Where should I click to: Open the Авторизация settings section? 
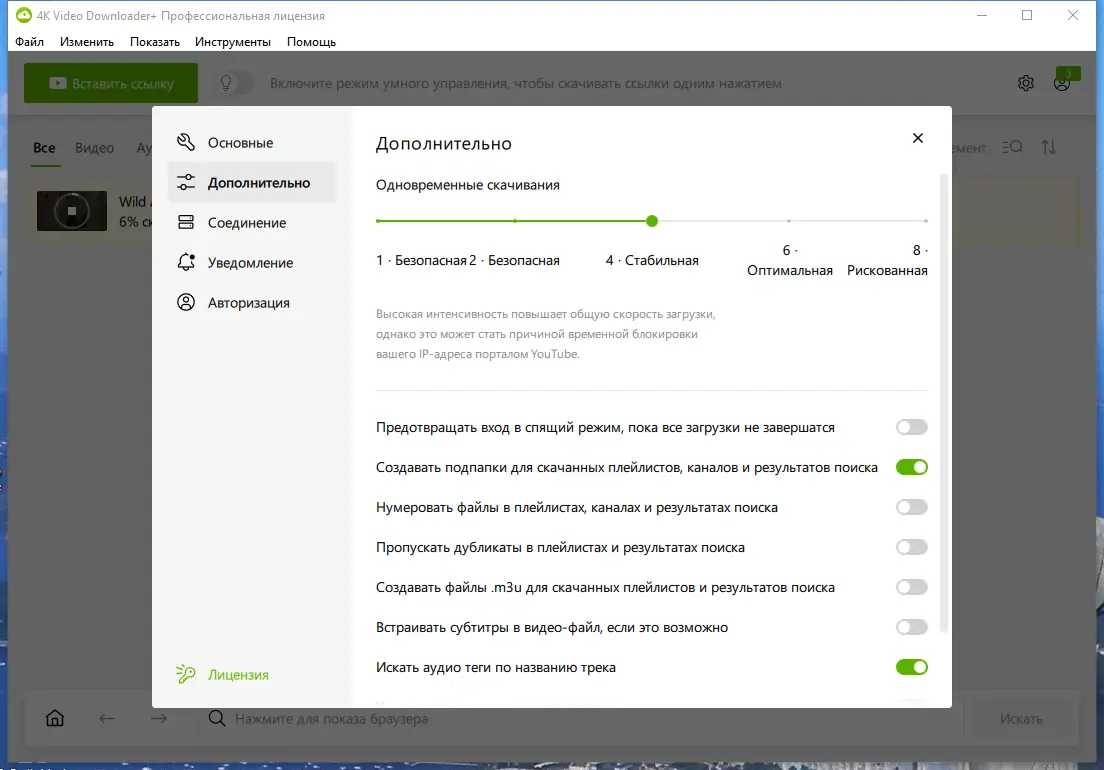coord(250,302)
